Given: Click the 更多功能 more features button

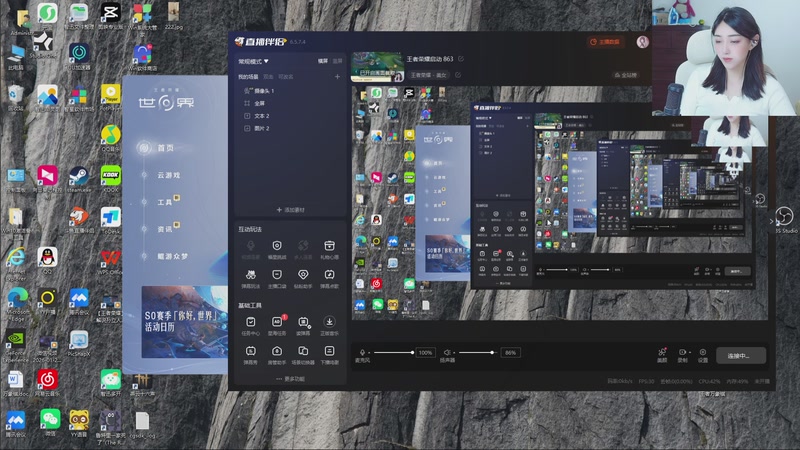Looking at the screenshot, I should click(290, 379).
